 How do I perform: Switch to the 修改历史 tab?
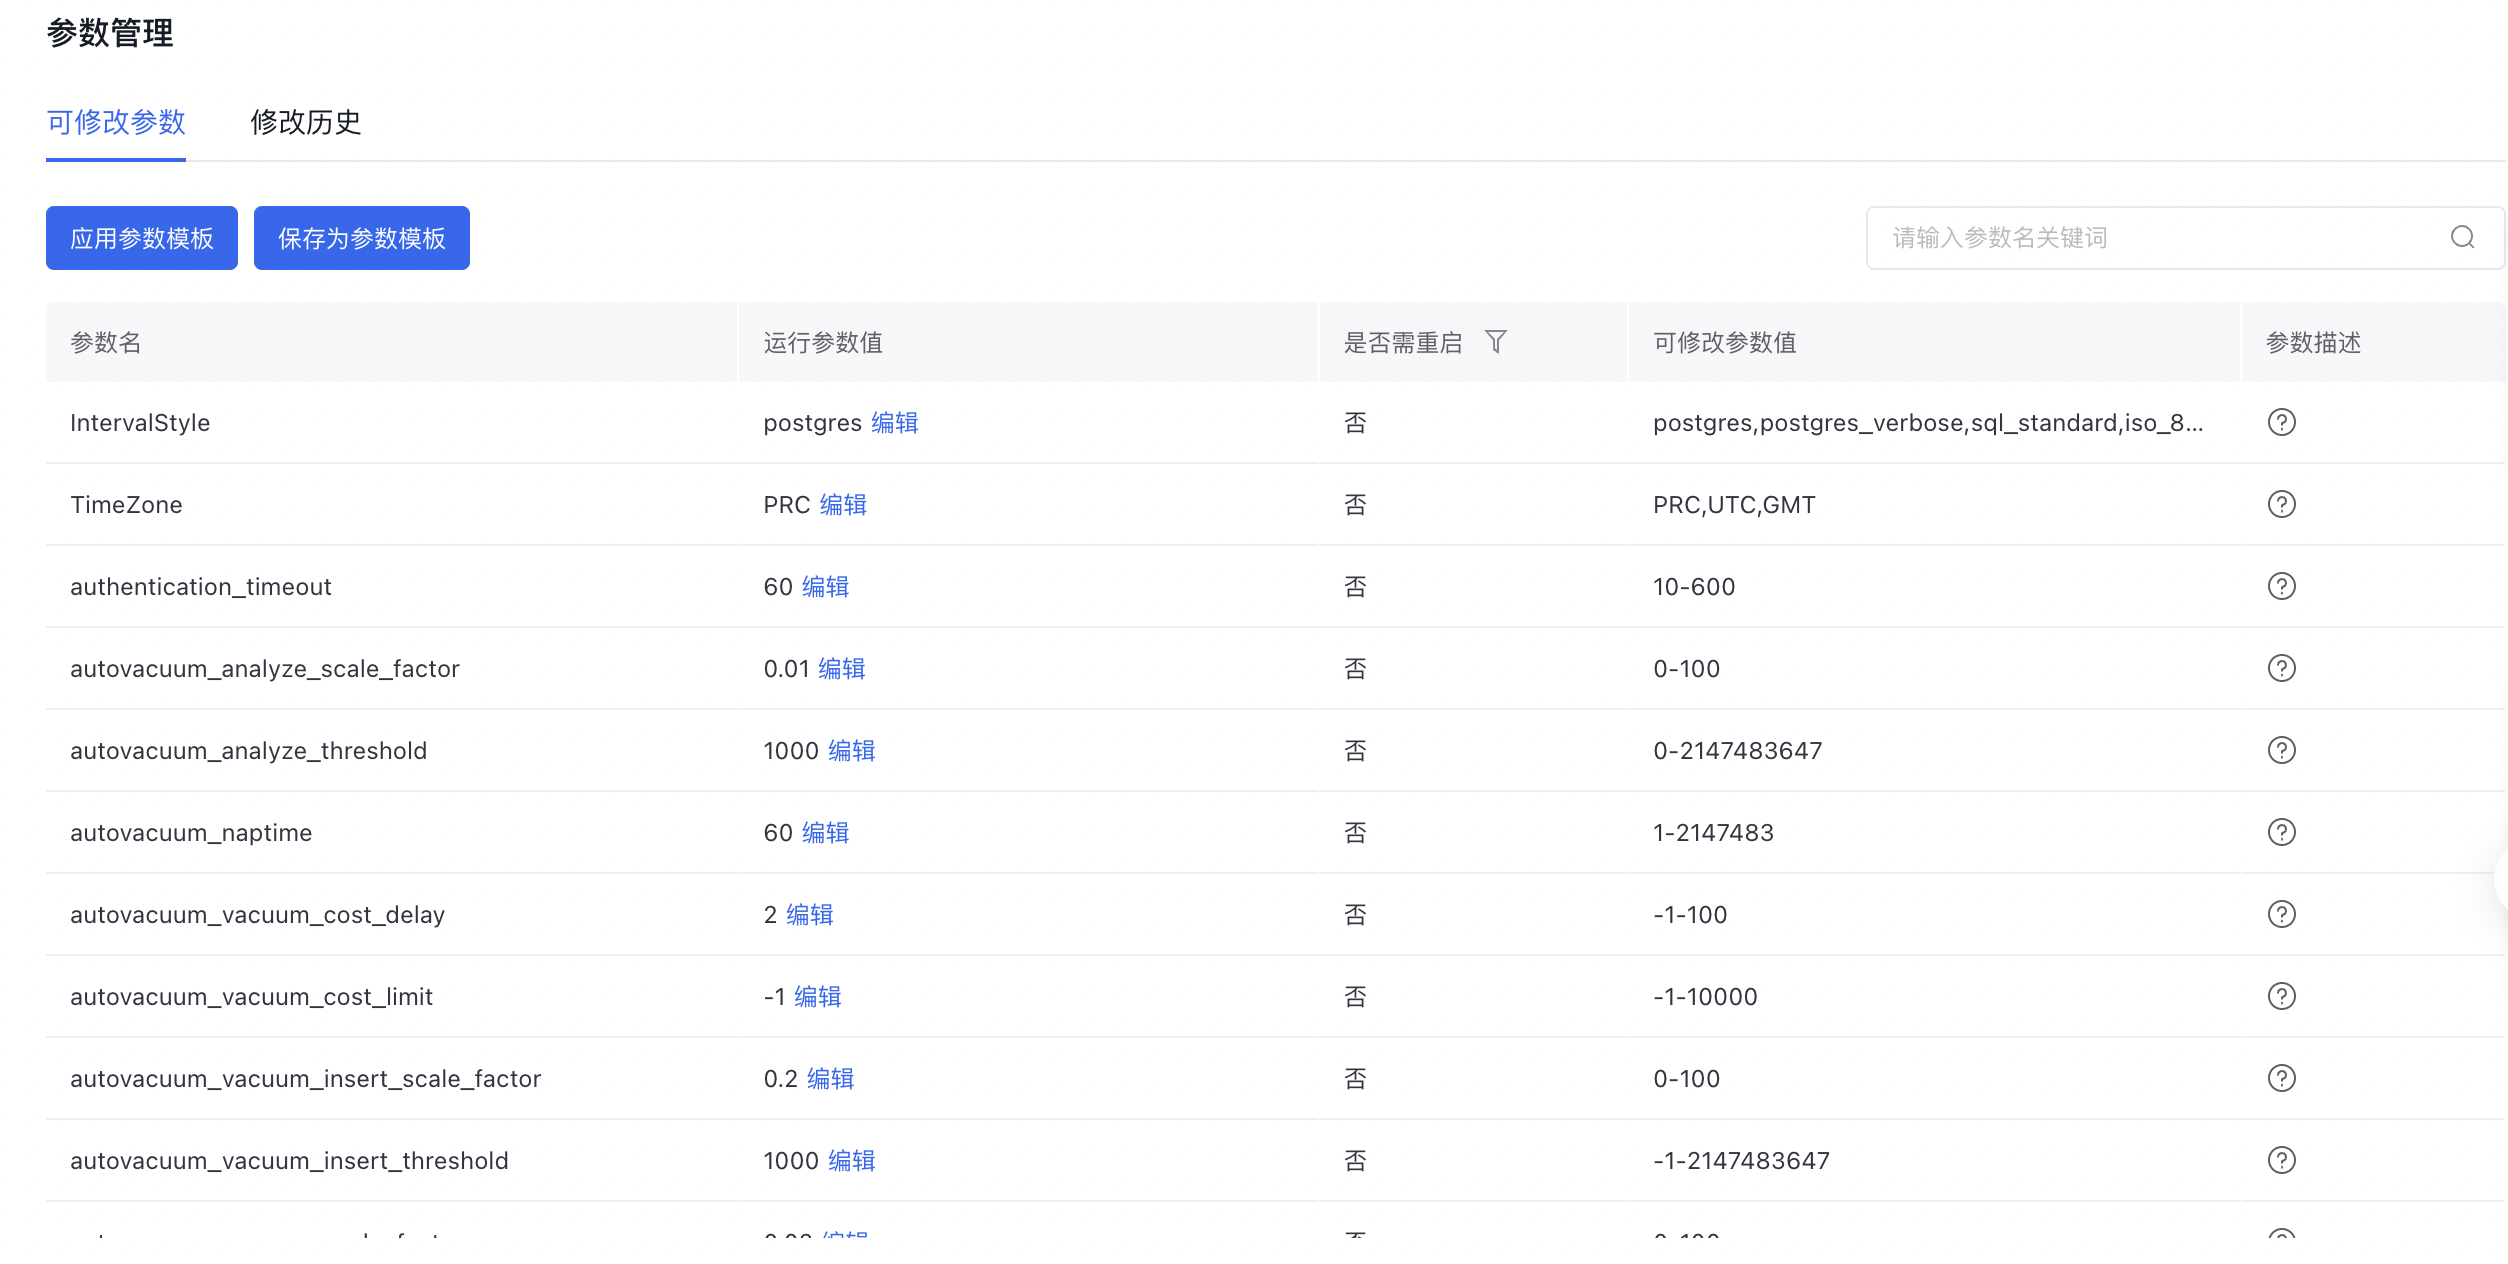point(305,122)
